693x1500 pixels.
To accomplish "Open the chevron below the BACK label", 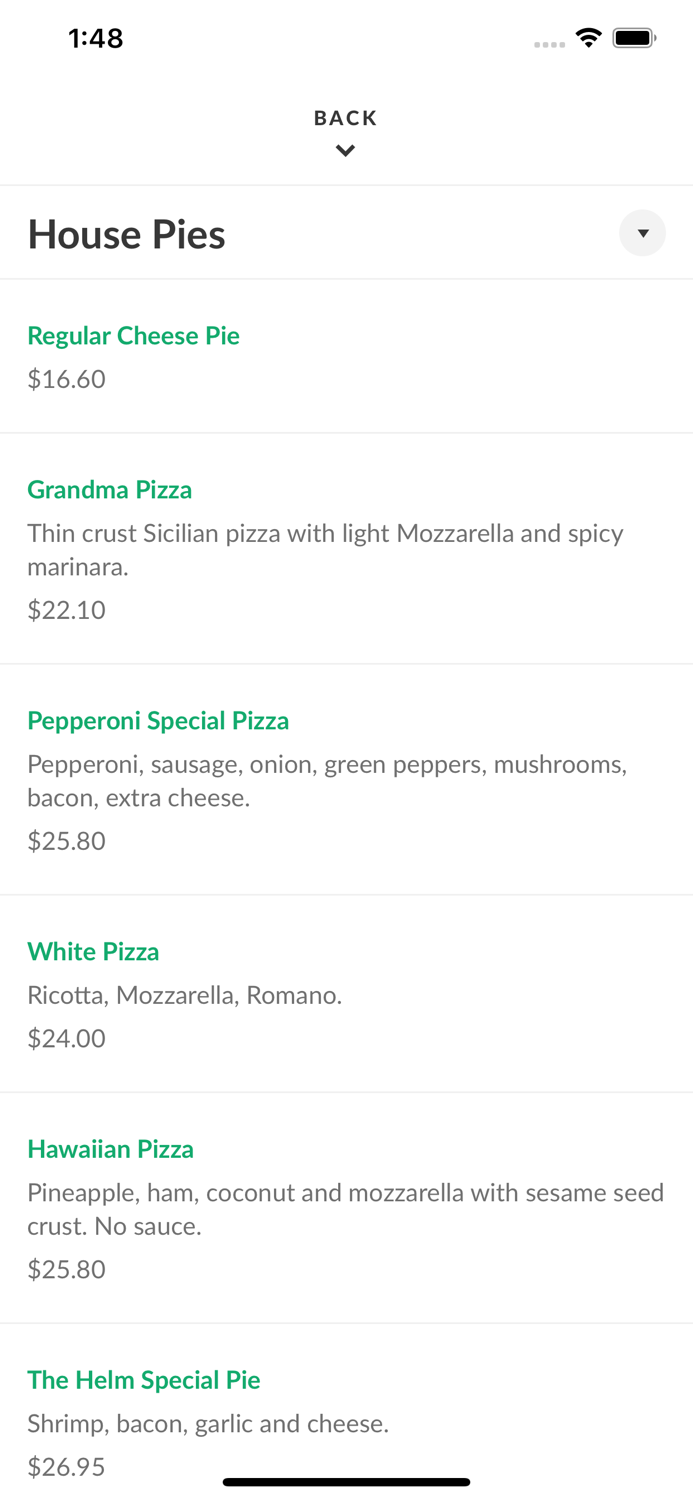I will coord(345,150).
